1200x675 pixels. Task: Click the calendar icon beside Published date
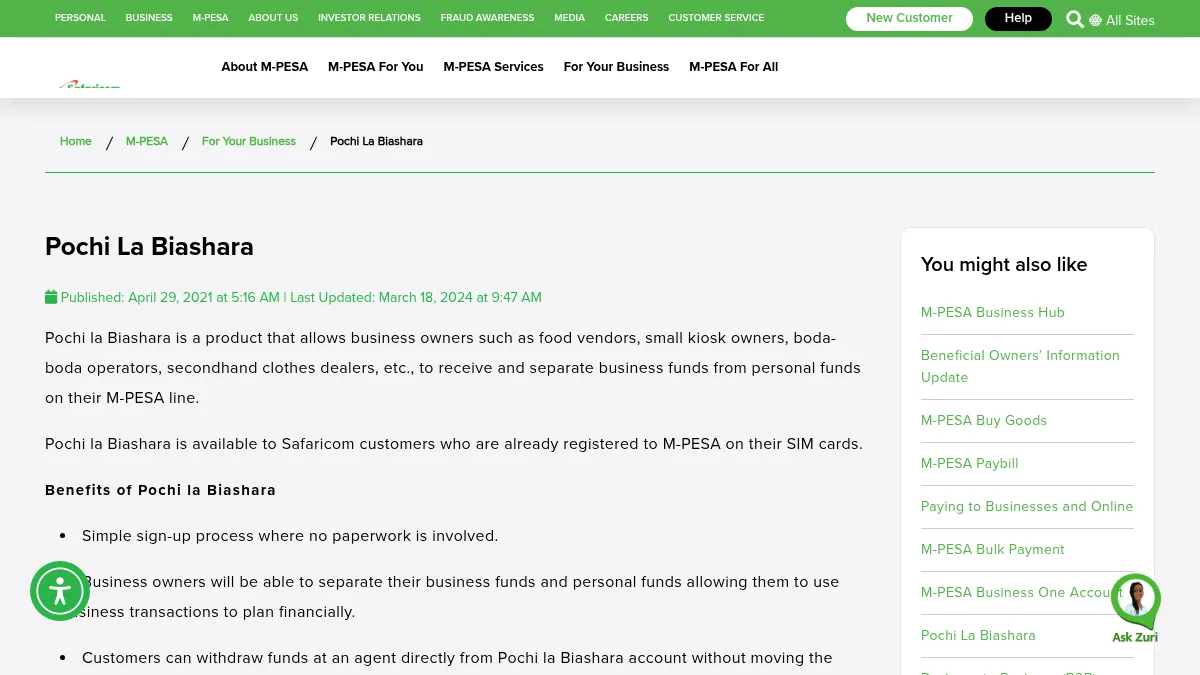pos(51,297)
